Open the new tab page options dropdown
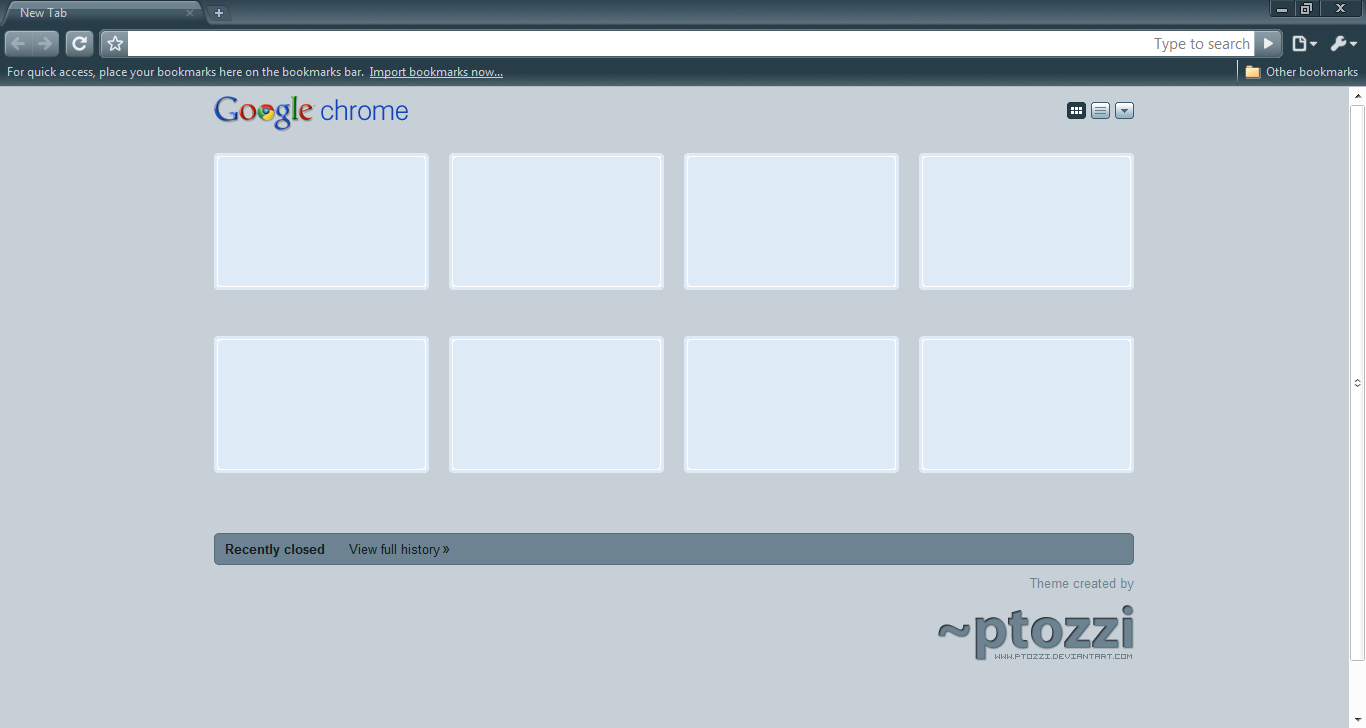 click(x=1124, y=111)
